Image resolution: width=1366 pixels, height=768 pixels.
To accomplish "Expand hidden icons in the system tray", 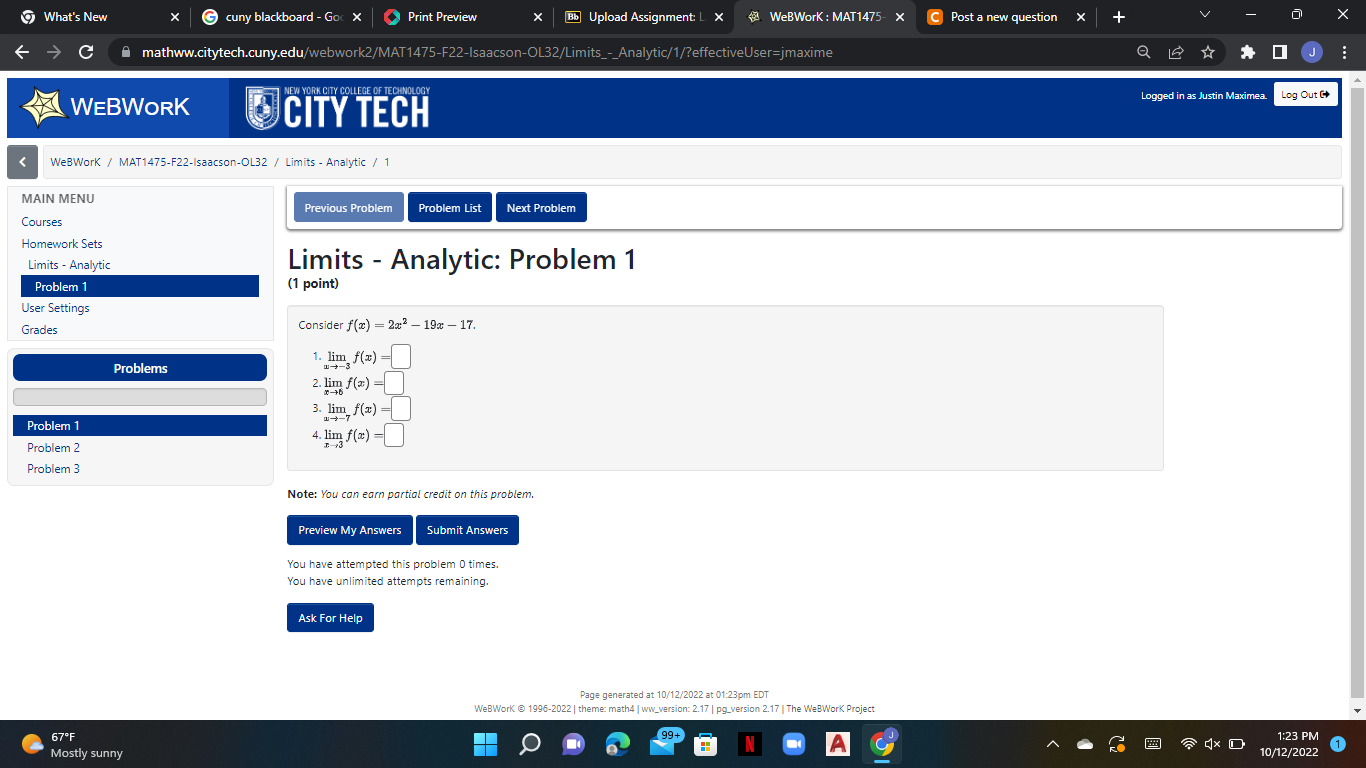I will tap(1053, 744).
